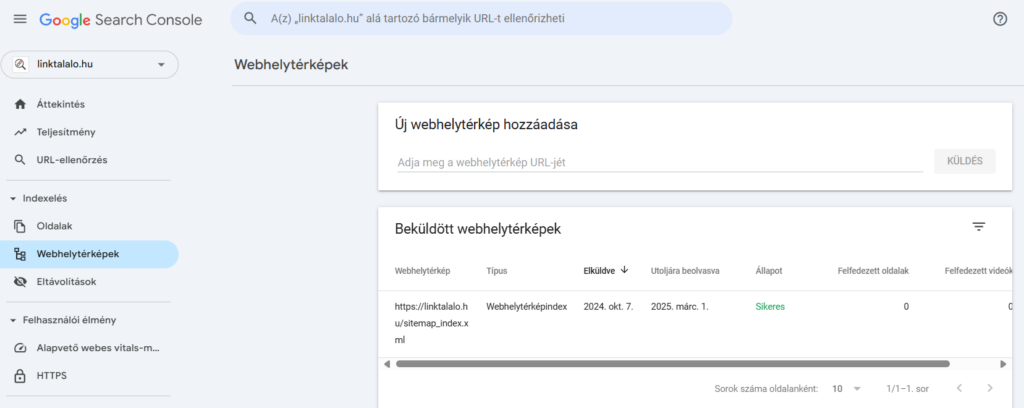Click the horizontal scrollbar left arrow
1024x408 pixels.
(x=387, y=364)
